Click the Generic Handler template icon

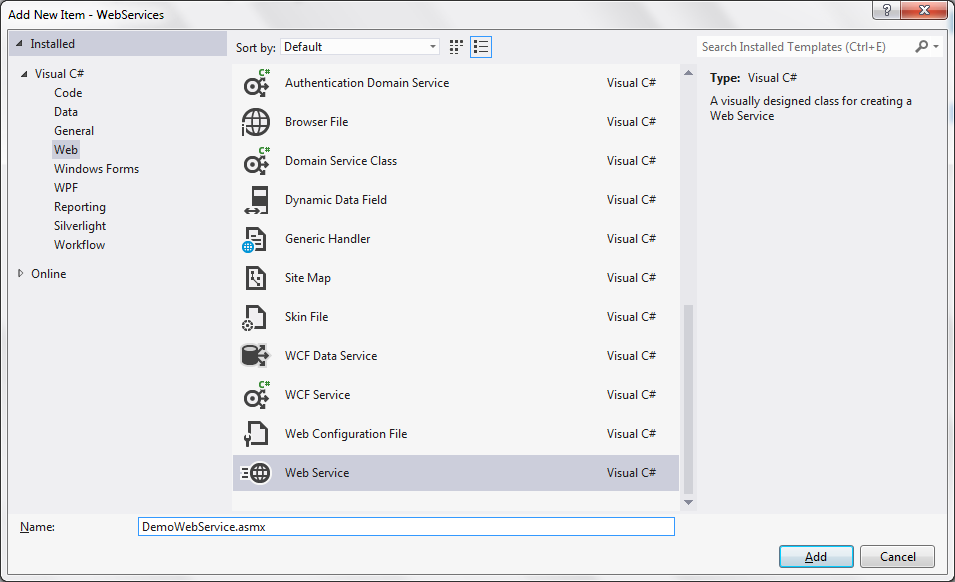coord(257,239)
